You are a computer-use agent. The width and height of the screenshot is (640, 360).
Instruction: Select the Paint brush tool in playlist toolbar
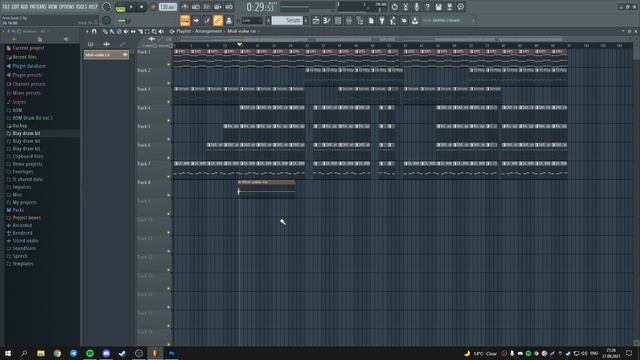112,31
